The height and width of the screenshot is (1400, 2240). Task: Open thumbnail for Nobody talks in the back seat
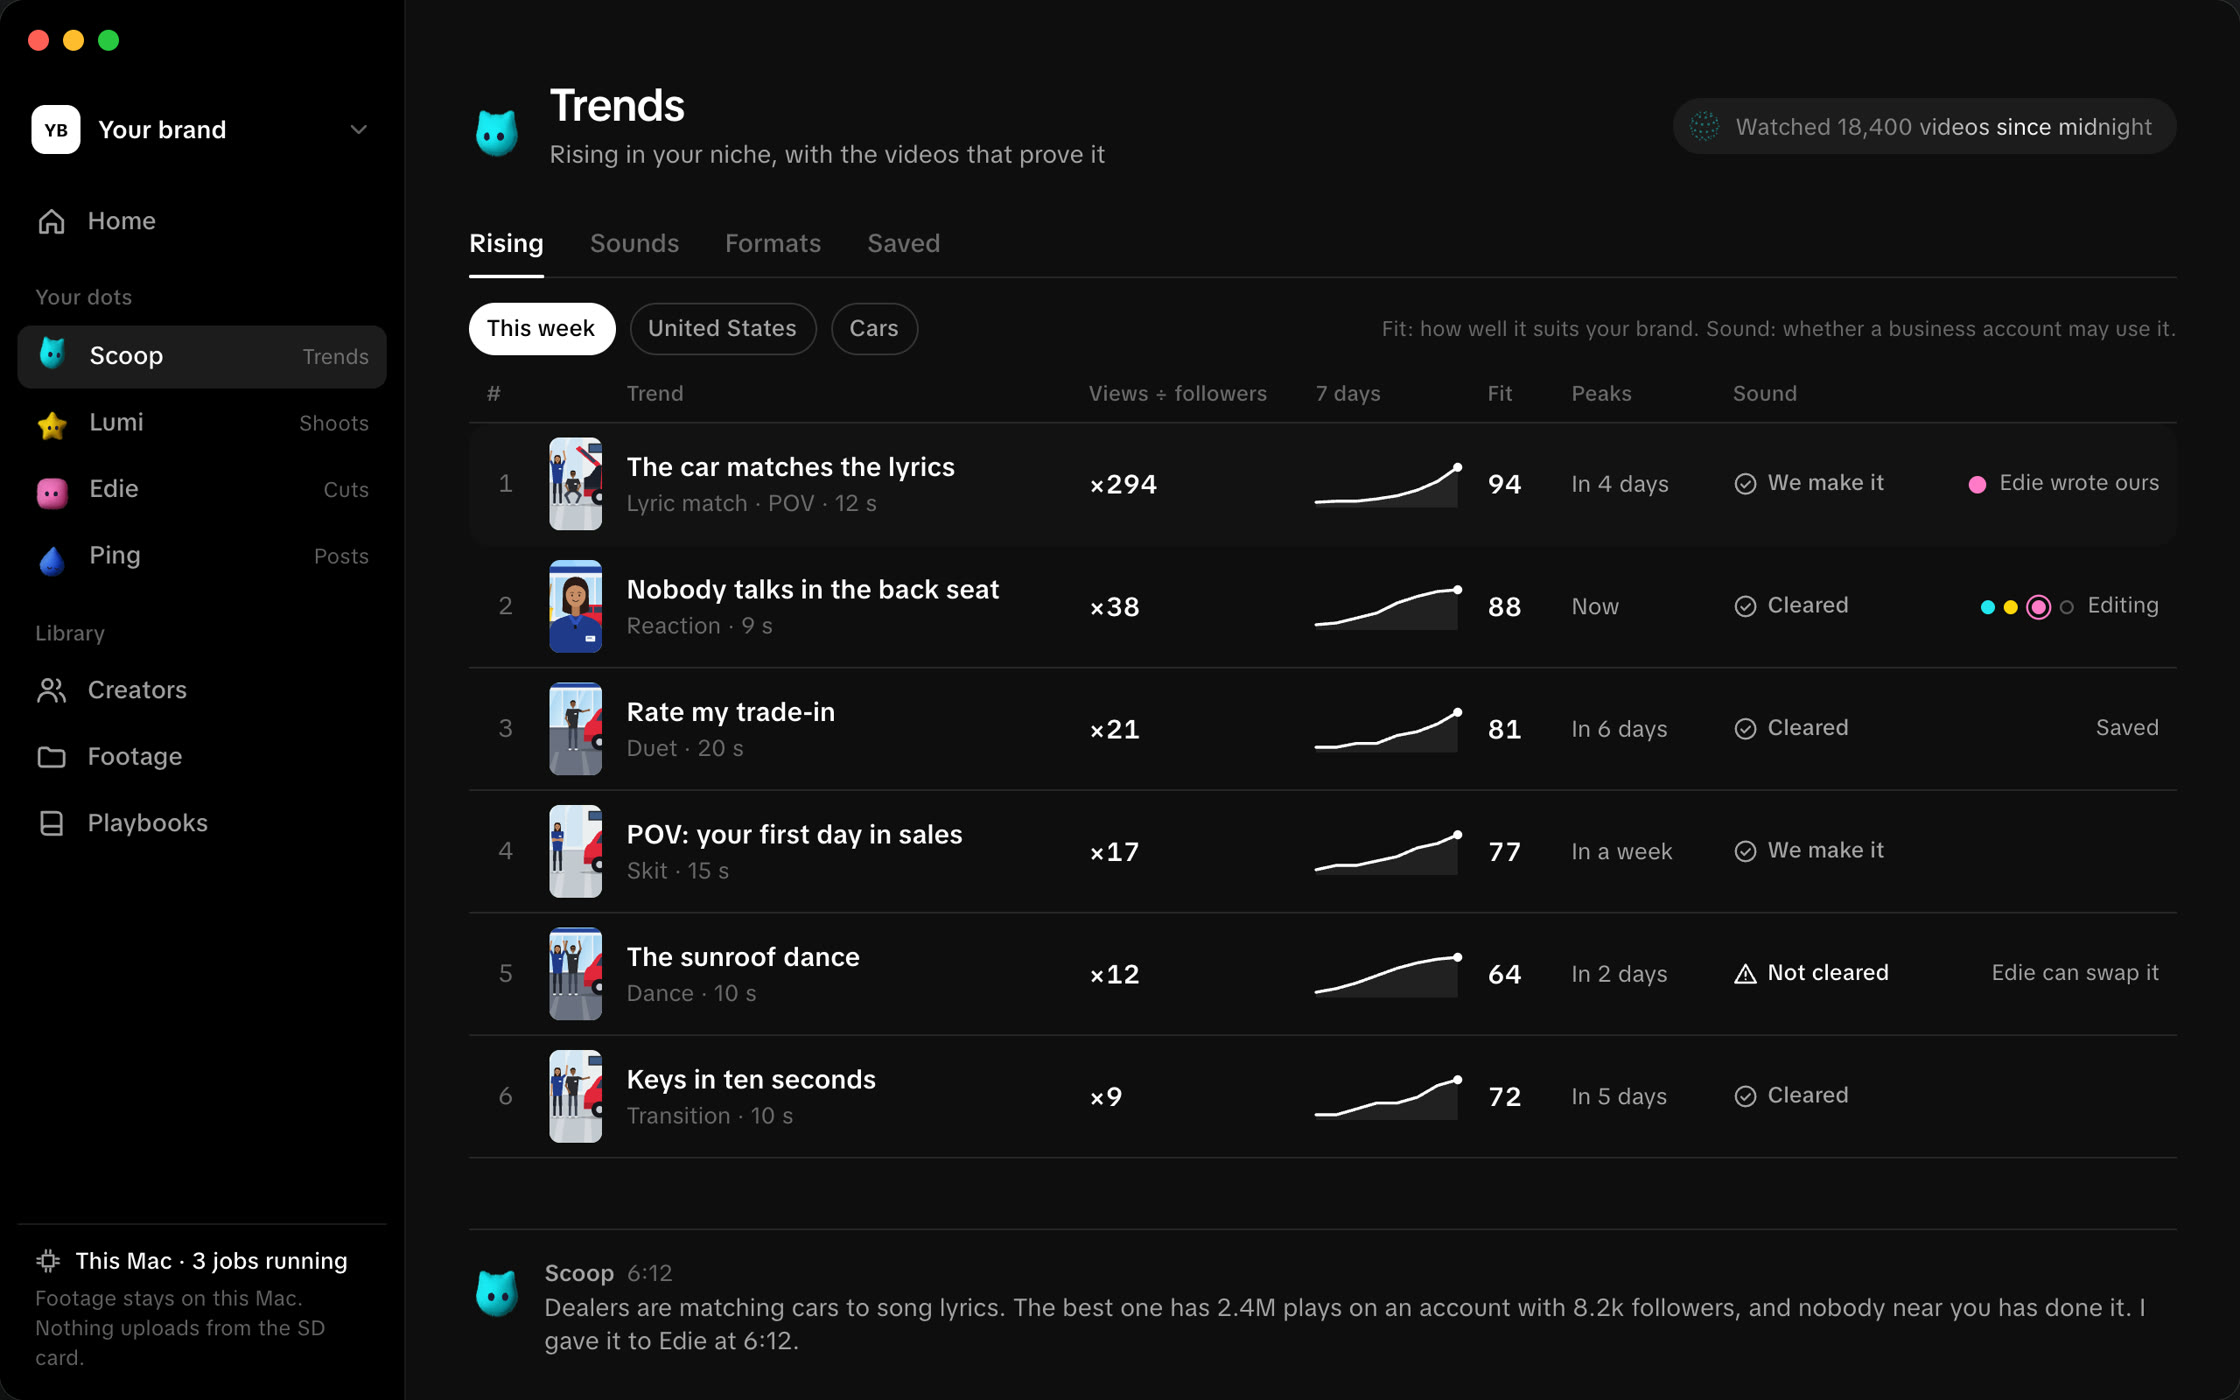tap(575, 606)
